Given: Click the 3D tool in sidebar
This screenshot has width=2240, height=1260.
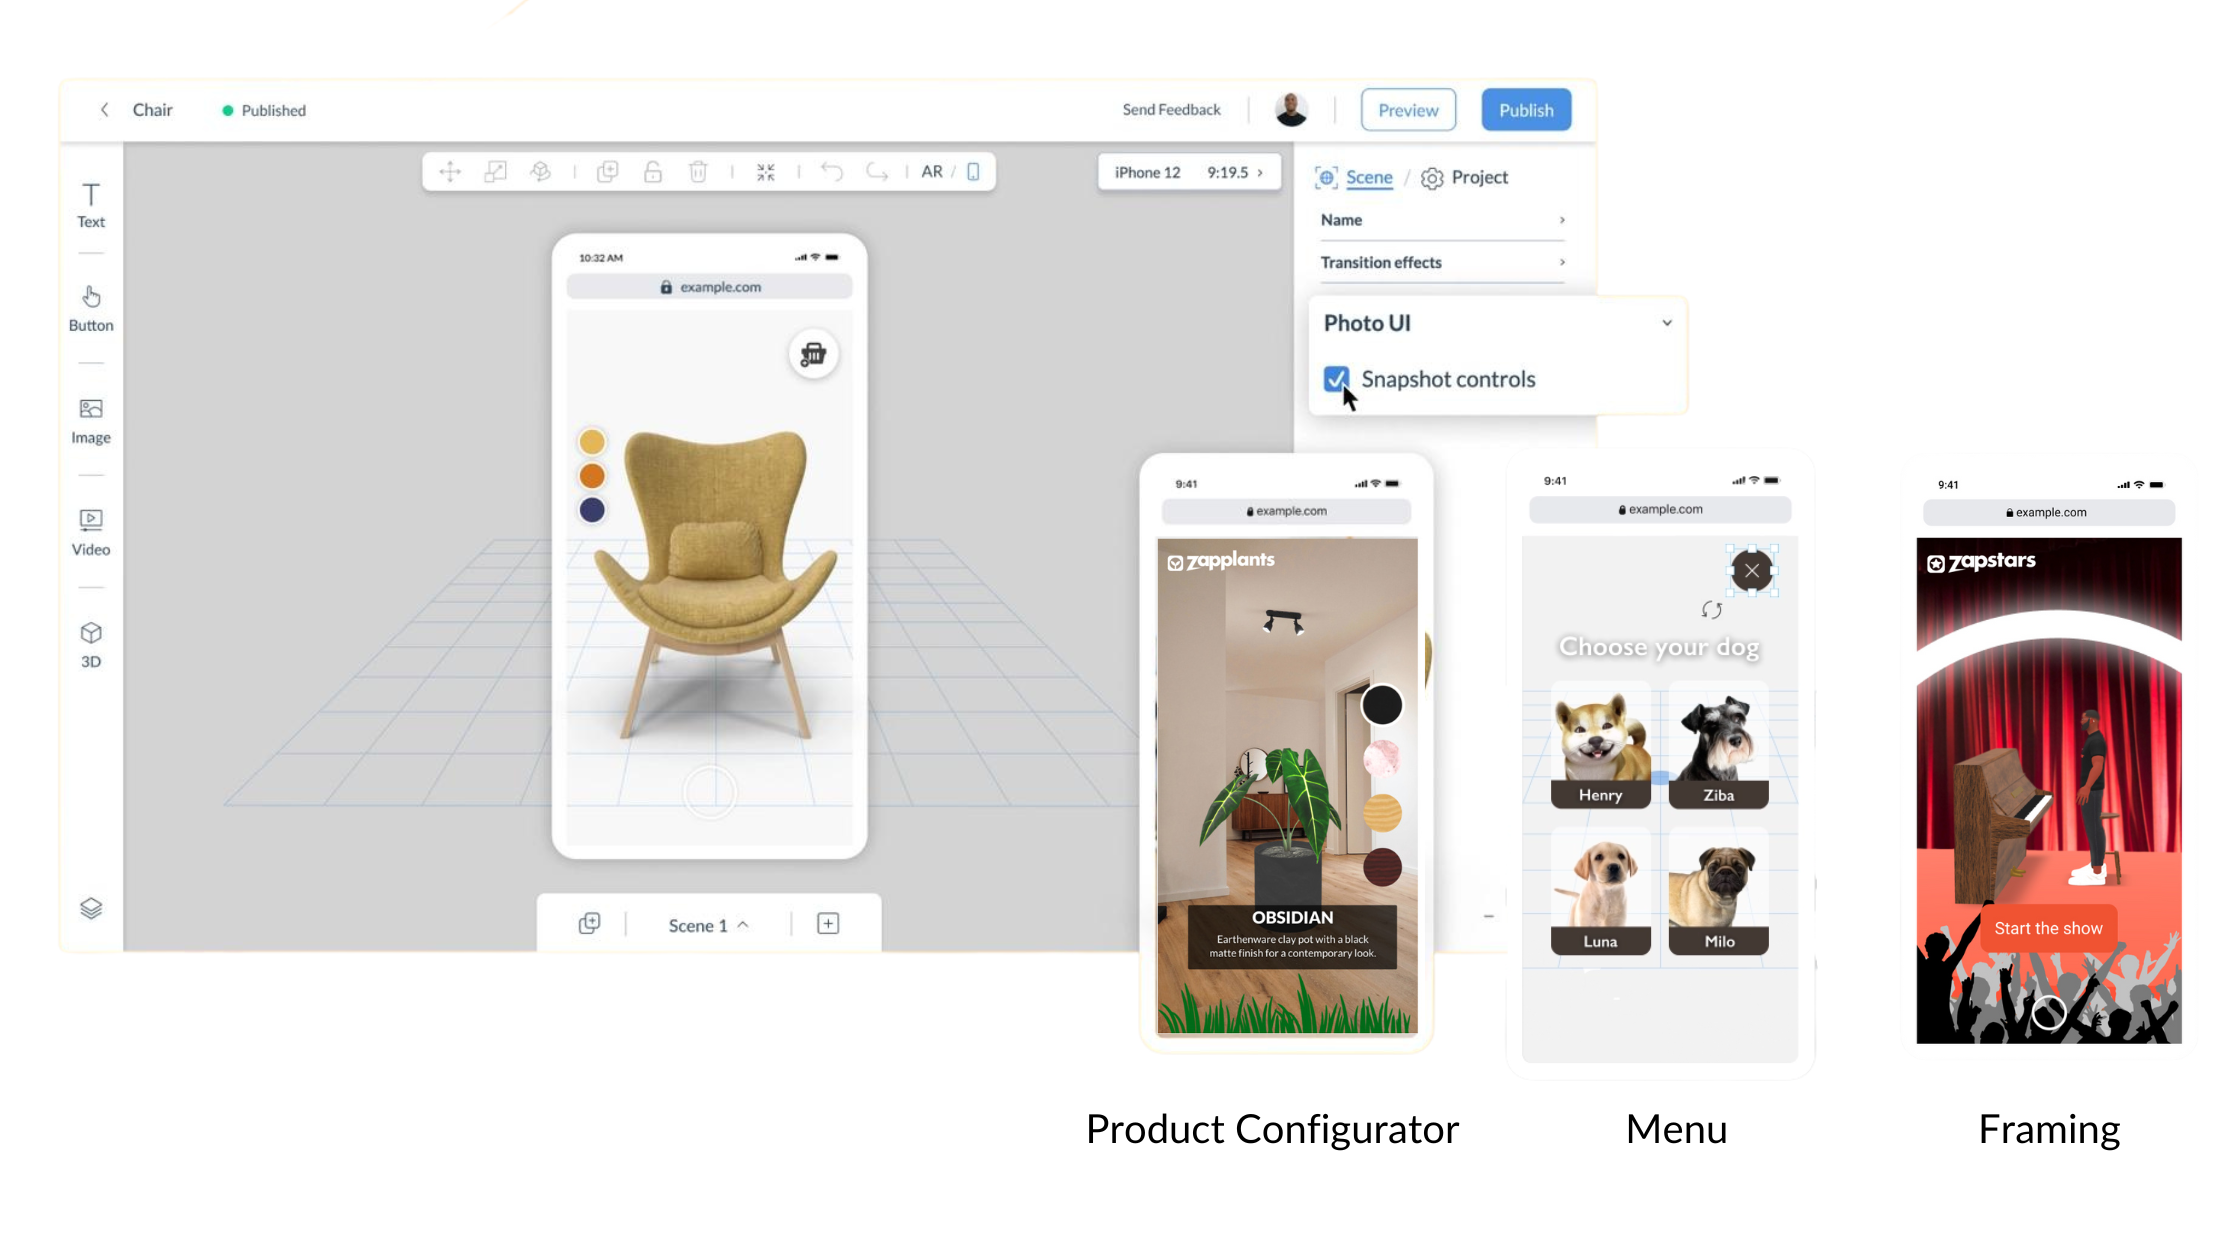Looking at the screenshot, I should click(91, 643).
